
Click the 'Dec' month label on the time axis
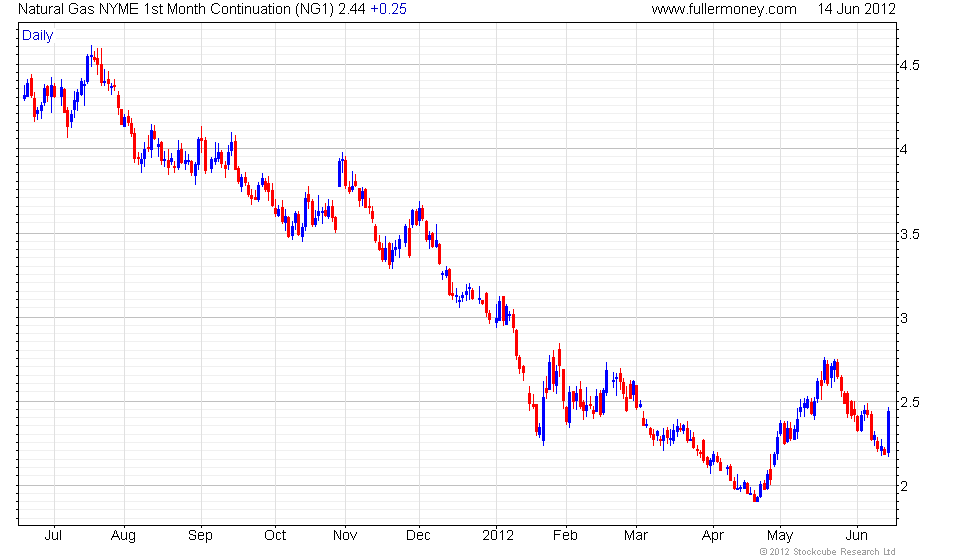coord(418,536)
